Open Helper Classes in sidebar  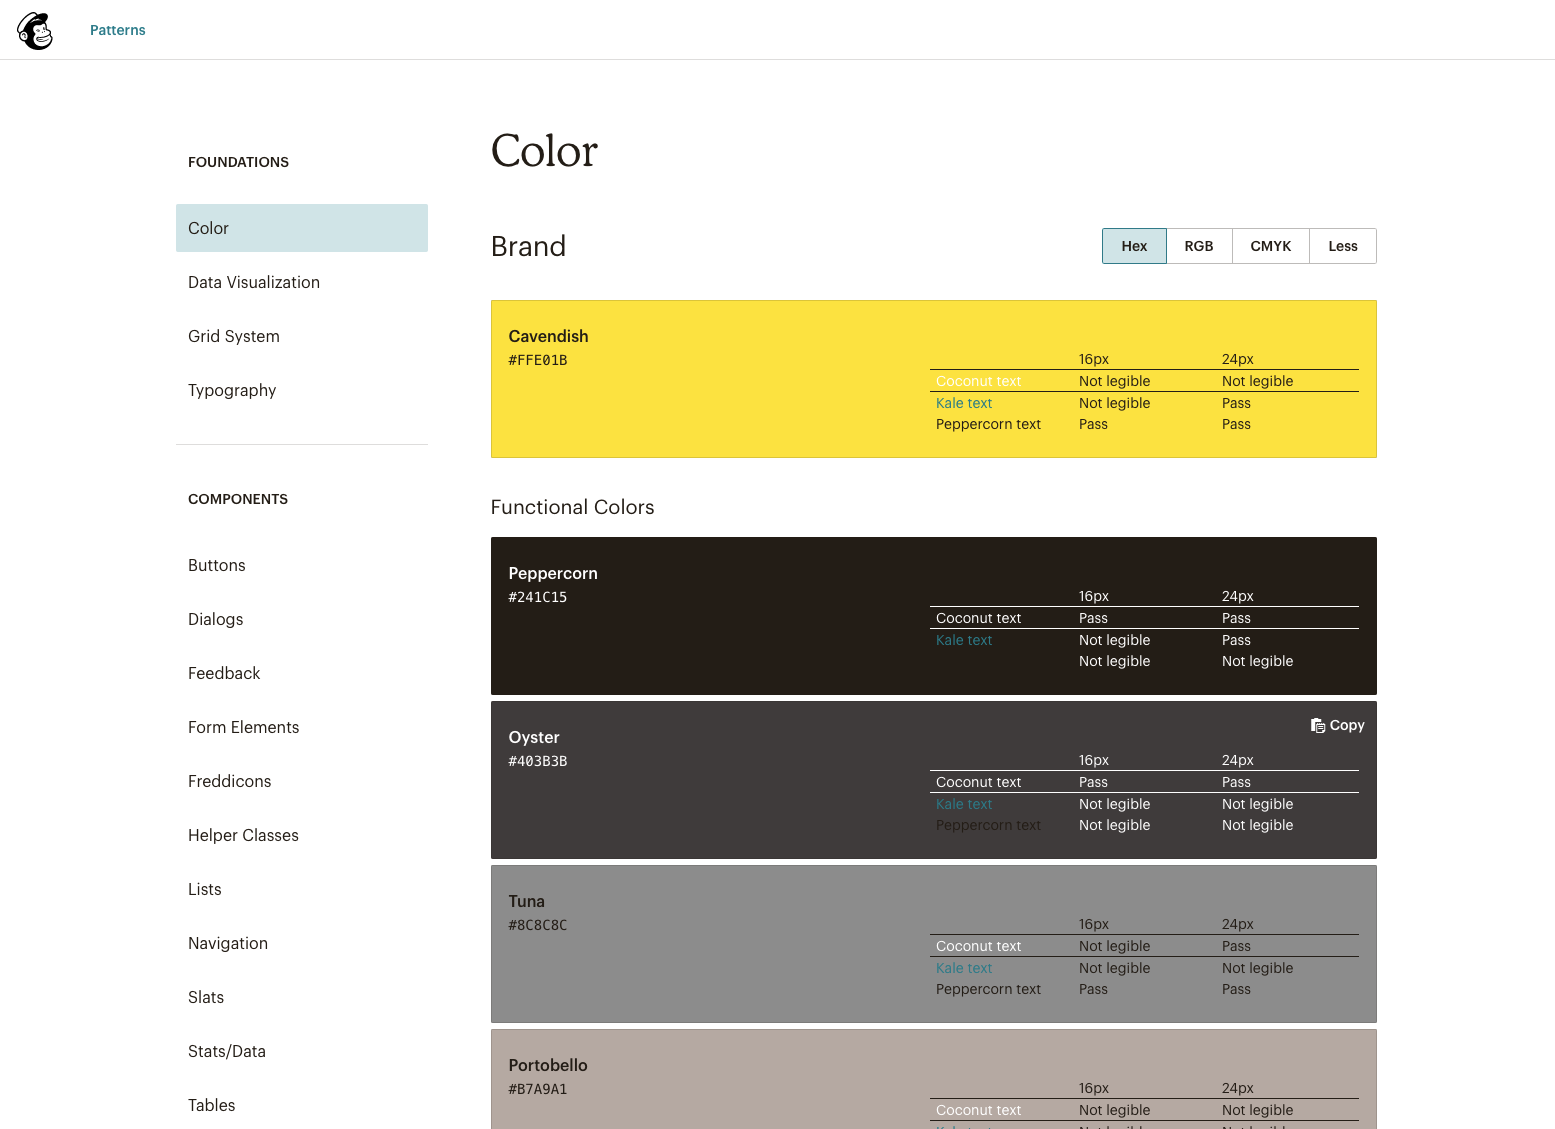point(243,835)
